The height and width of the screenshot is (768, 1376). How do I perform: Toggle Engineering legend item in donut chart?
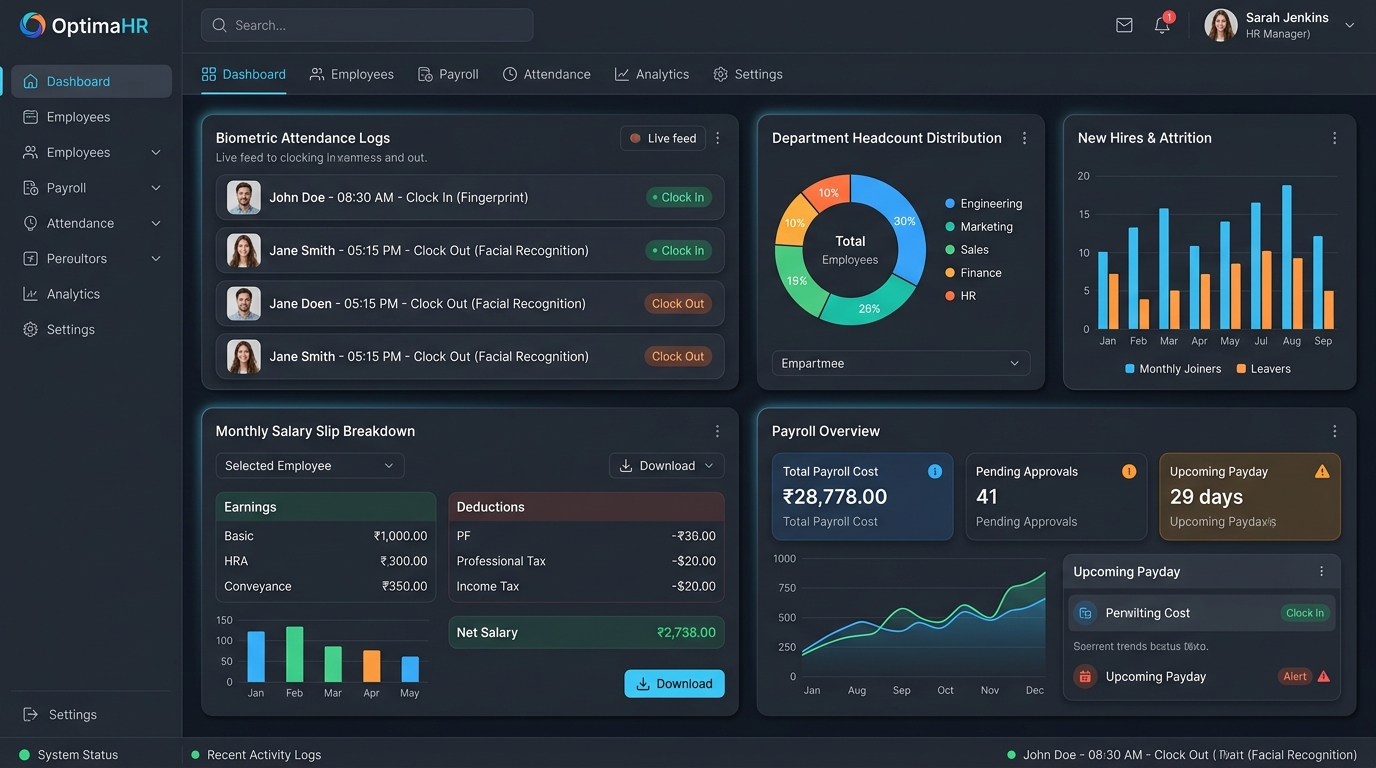[x=984, y=203]
